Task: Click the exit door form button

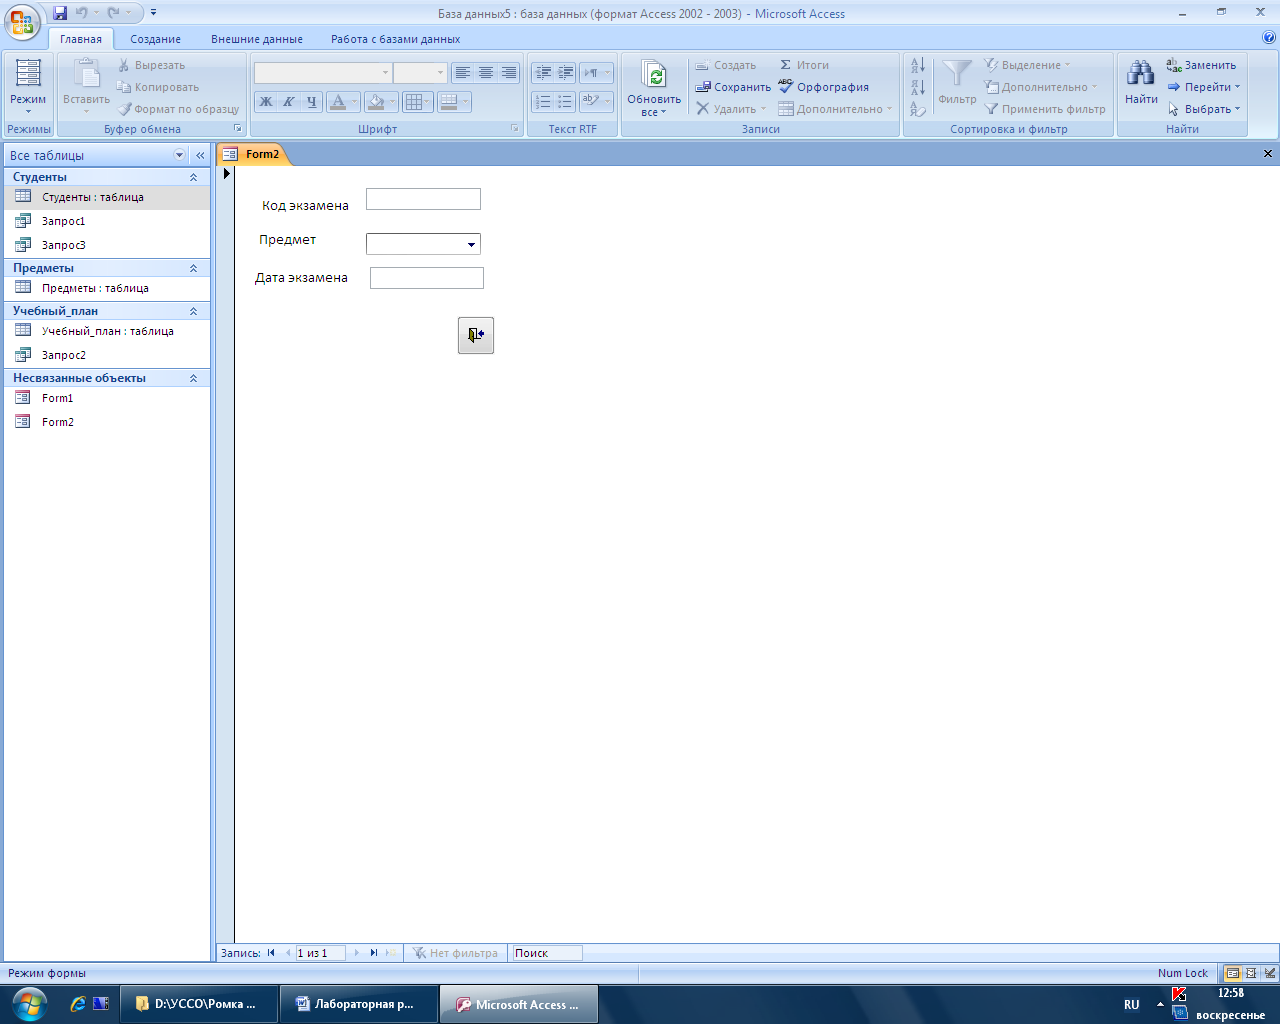Action: tap(476, 335)
